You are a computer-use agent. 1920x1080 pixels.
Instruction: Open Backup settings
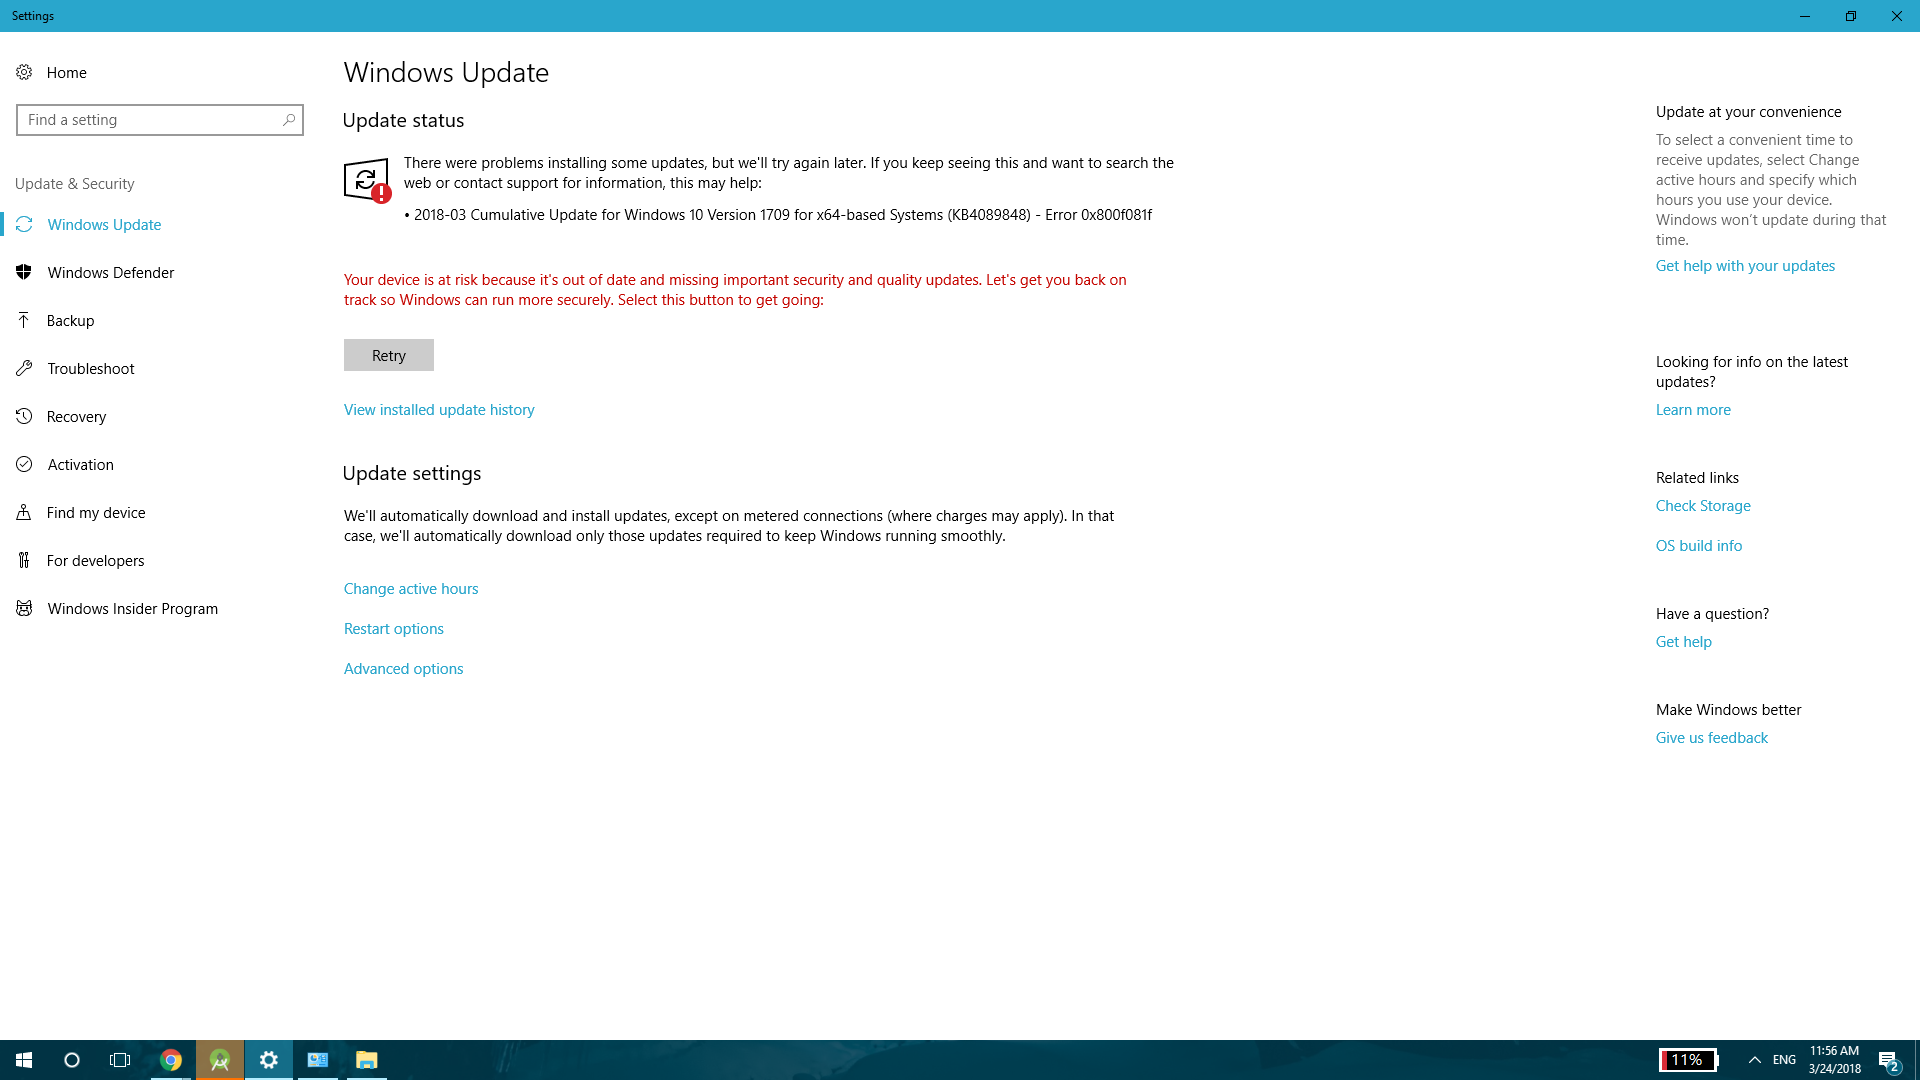tap(70, 319)
